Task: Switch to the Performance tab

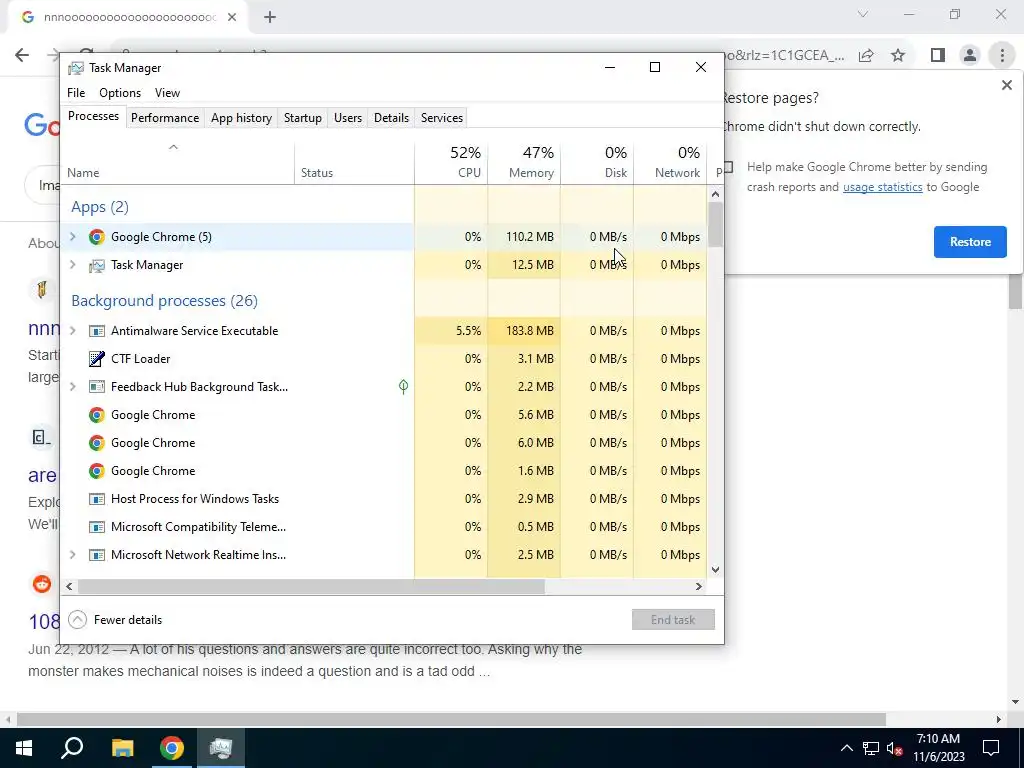Action: tap(165, 118)
